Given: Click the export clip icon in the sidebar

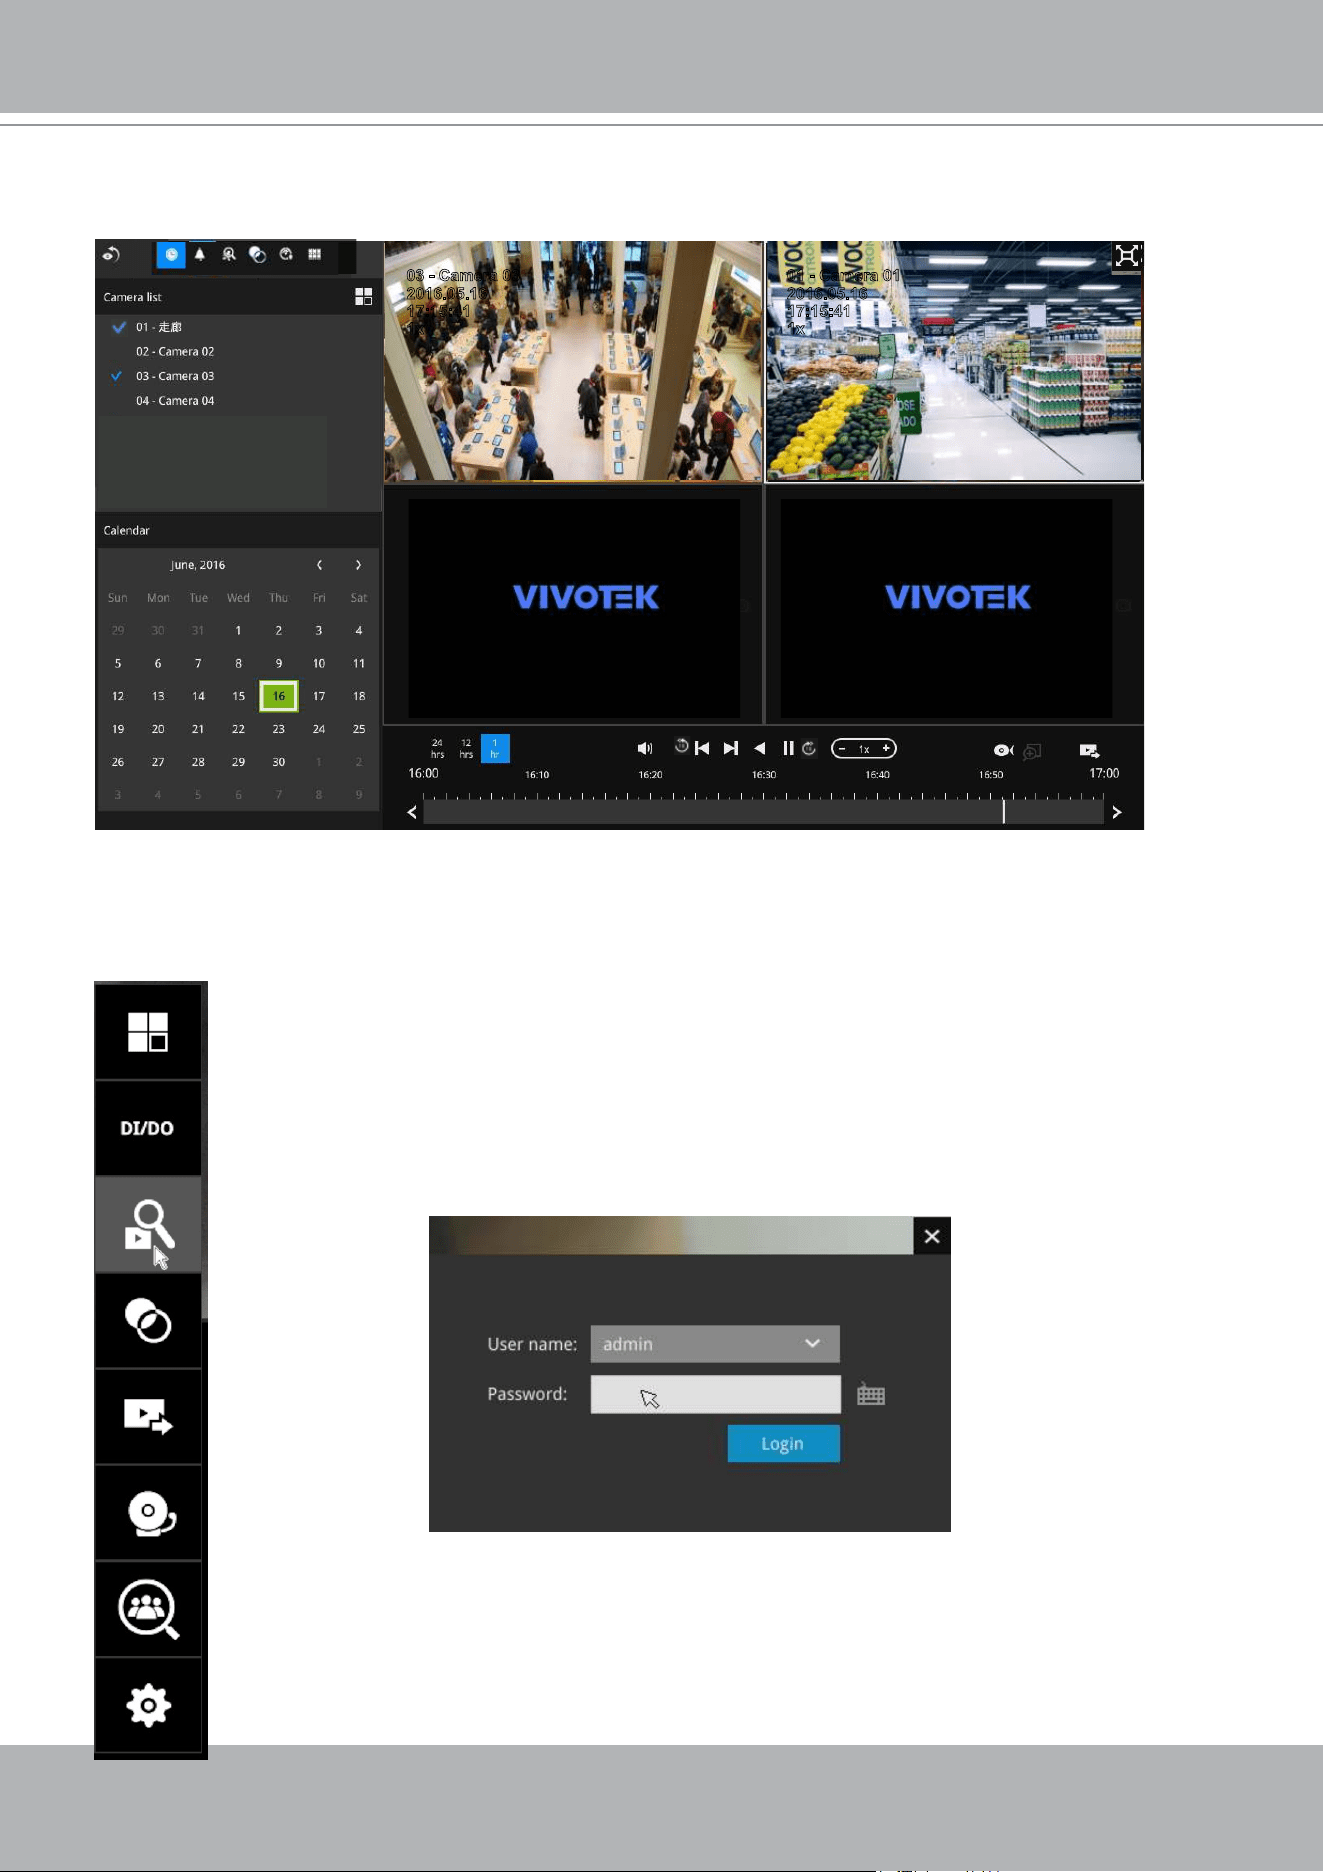Looking at the screenshot, I should [148, 1417].
